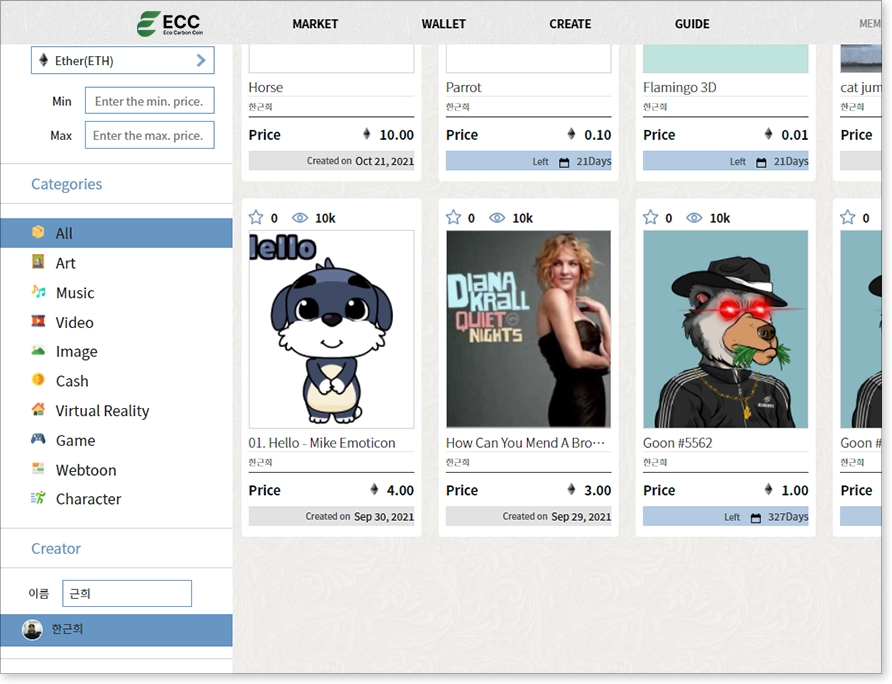Favorite Goon #5562 with star icon

[x=651, y=217]
